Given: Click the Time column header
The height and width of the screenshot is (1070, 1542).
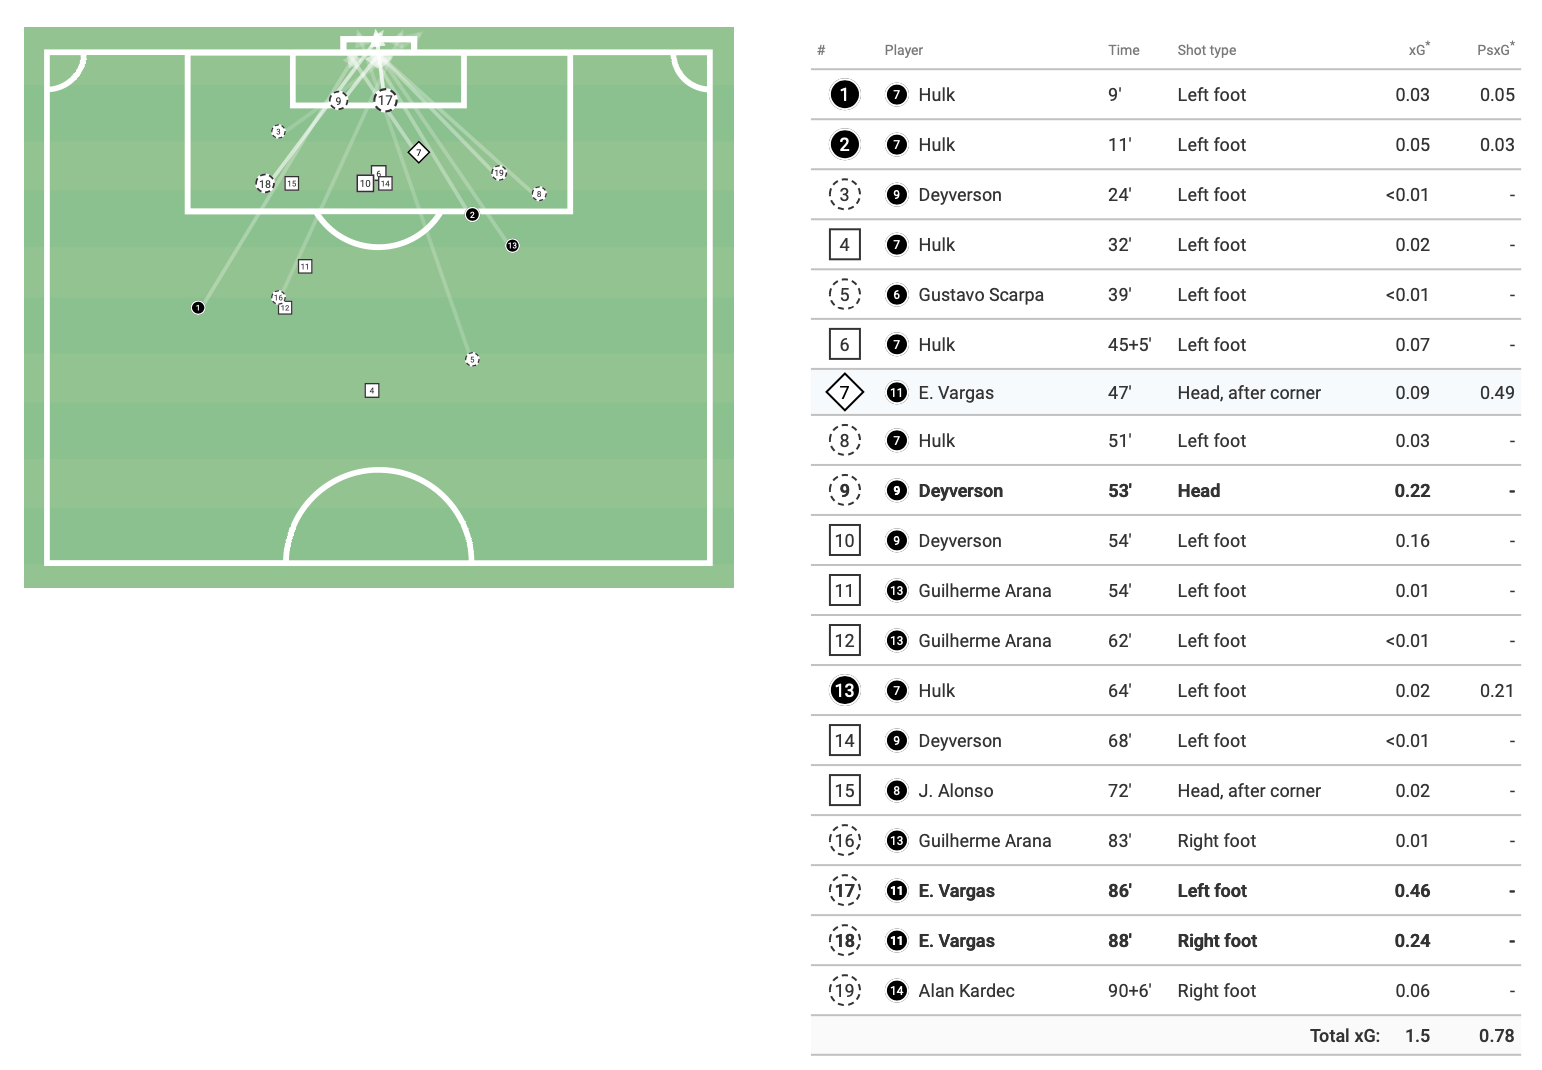Looking at the screenshot, I should (1123, 50).
